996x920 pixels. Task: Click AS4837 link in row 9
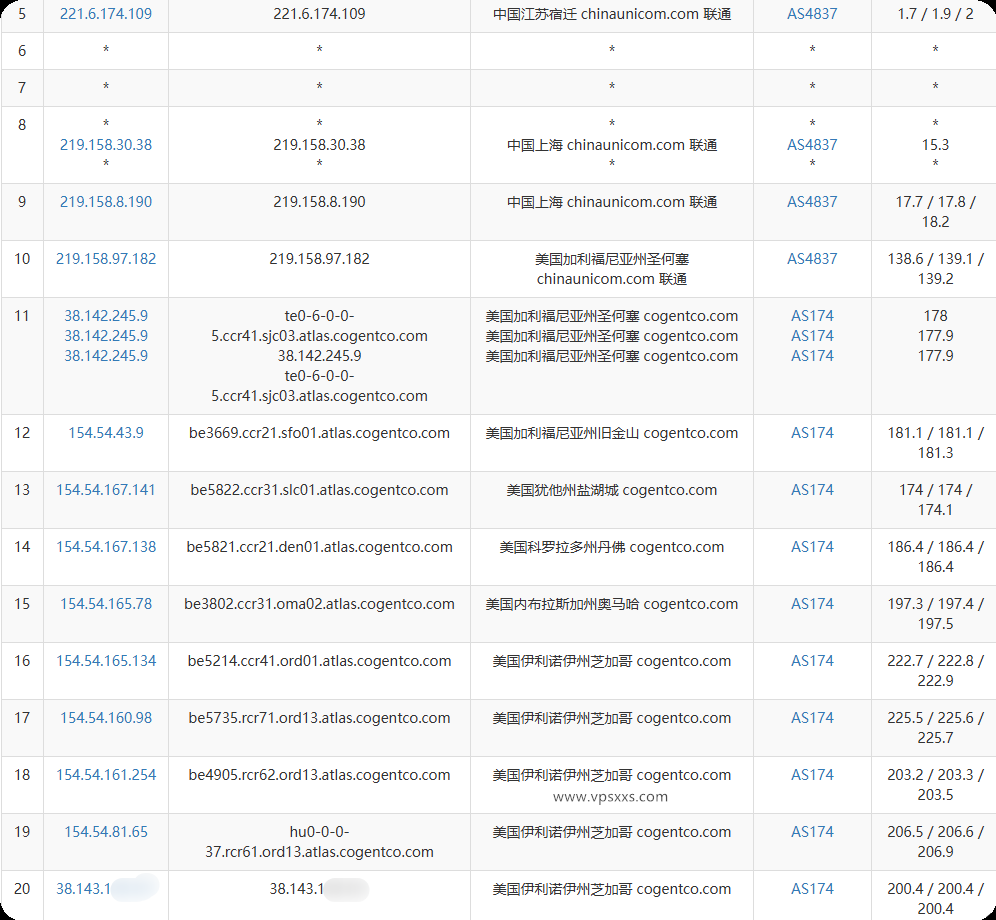point(812,202)
